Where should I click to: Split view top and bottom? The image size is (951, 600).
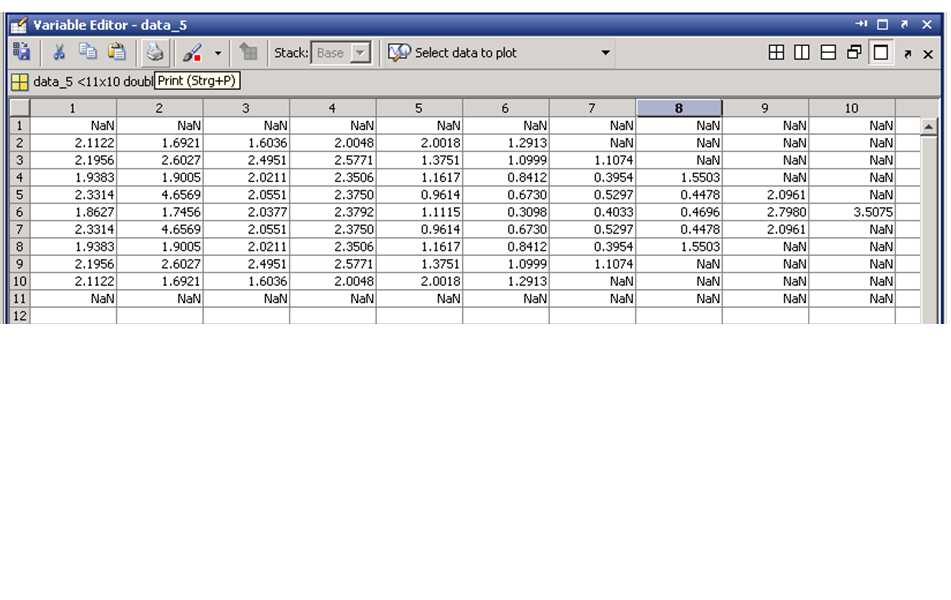tap(828, 53)
